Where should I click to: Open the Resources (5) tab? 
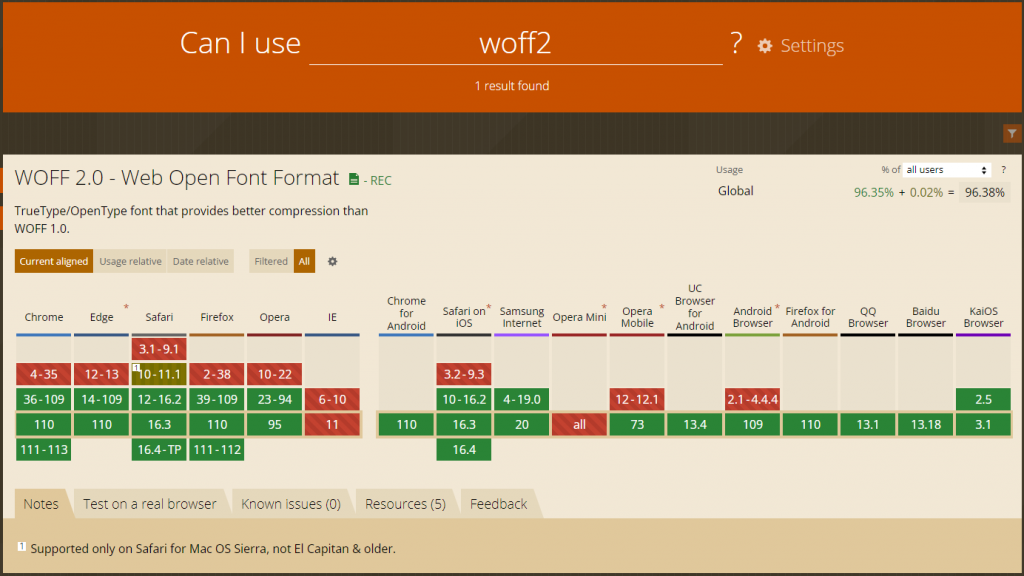point(405,504)
